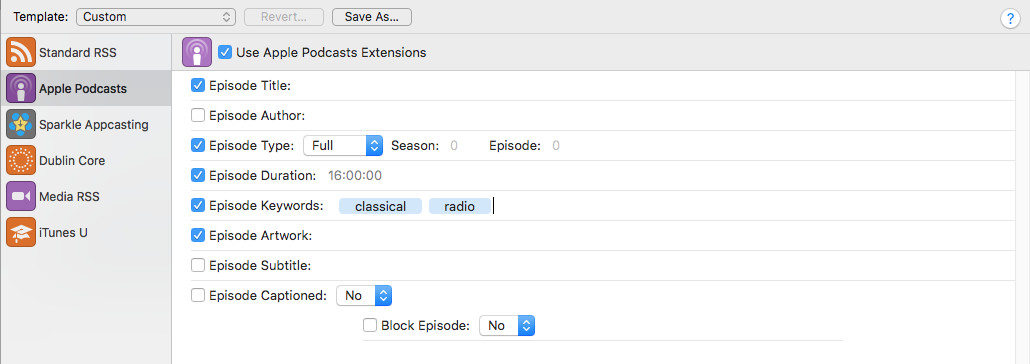This screenshot has width=1030, height=364.
Task: Open help with the question mark icon
Action: pyautogui.click(x=1010, y=19)
